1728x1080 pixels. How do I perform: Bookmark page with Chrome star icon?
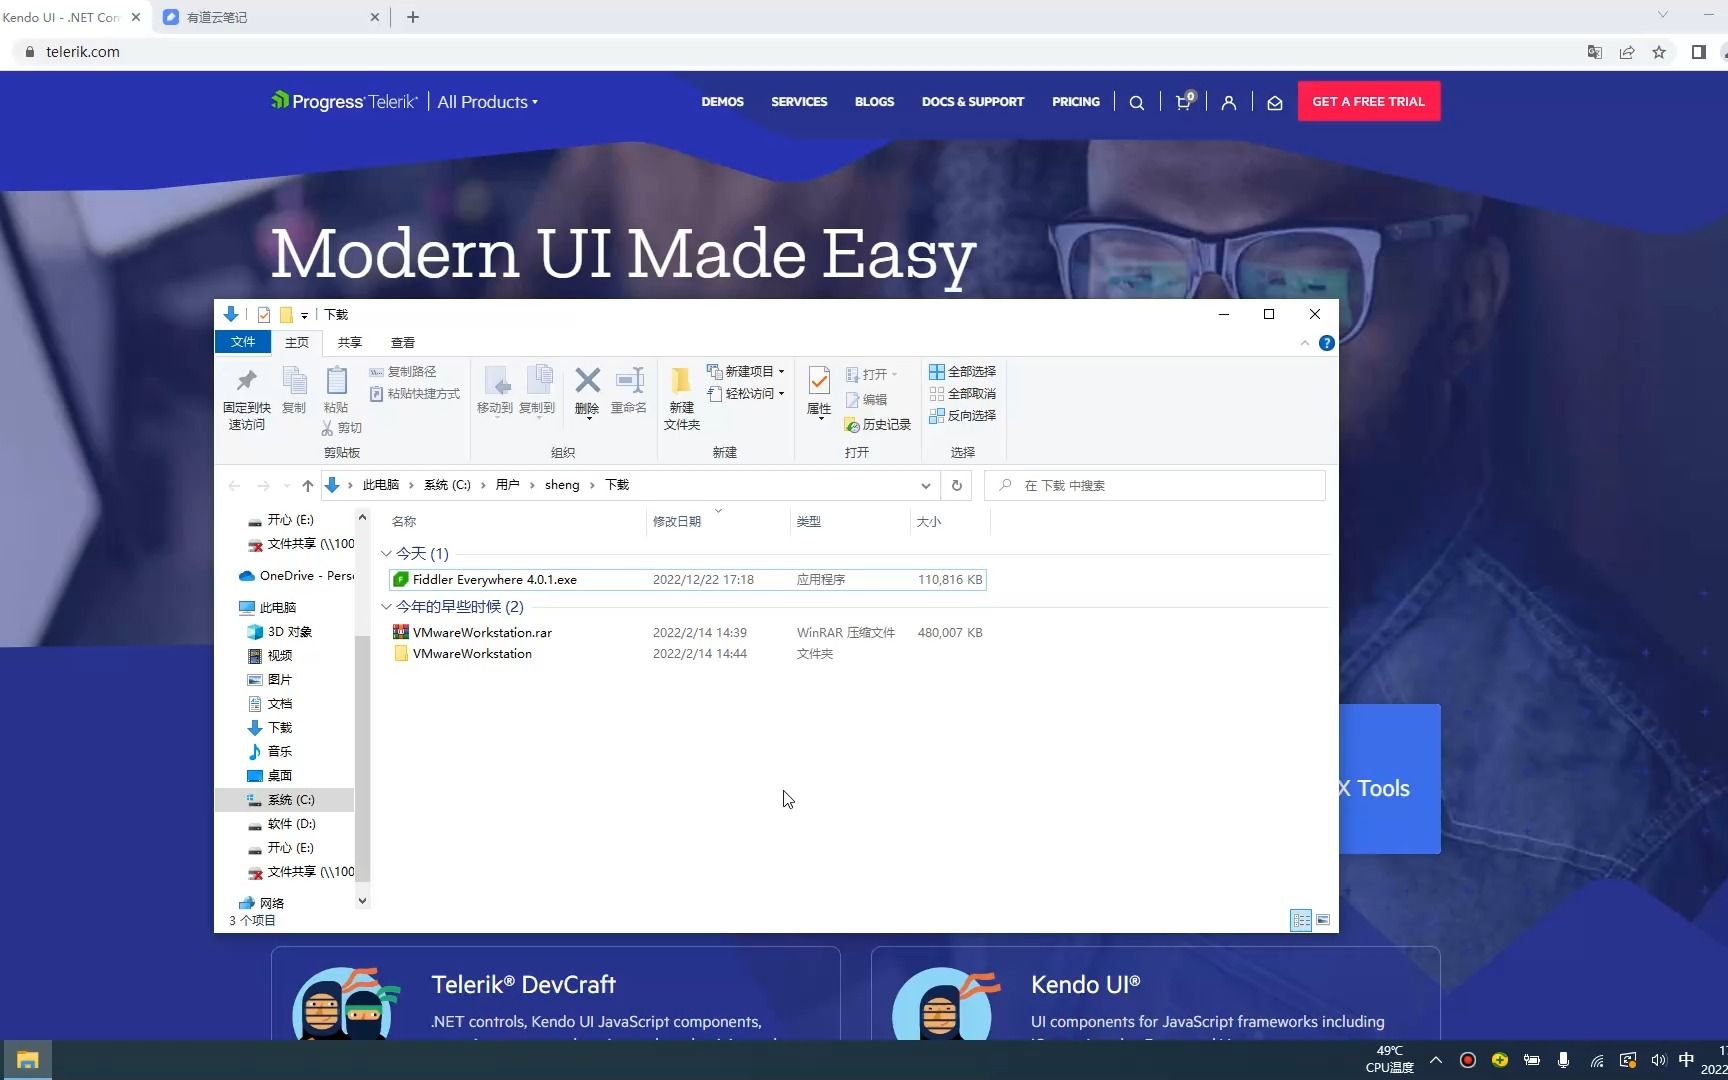pyautogui.click(x=1659, y=52)
